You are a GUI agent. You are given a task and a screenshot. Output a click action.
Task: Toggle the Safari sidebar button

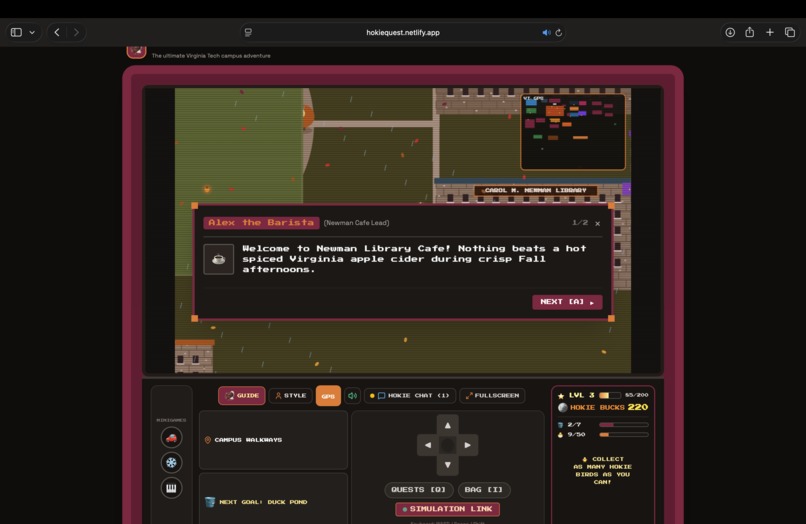pos(16,32)
